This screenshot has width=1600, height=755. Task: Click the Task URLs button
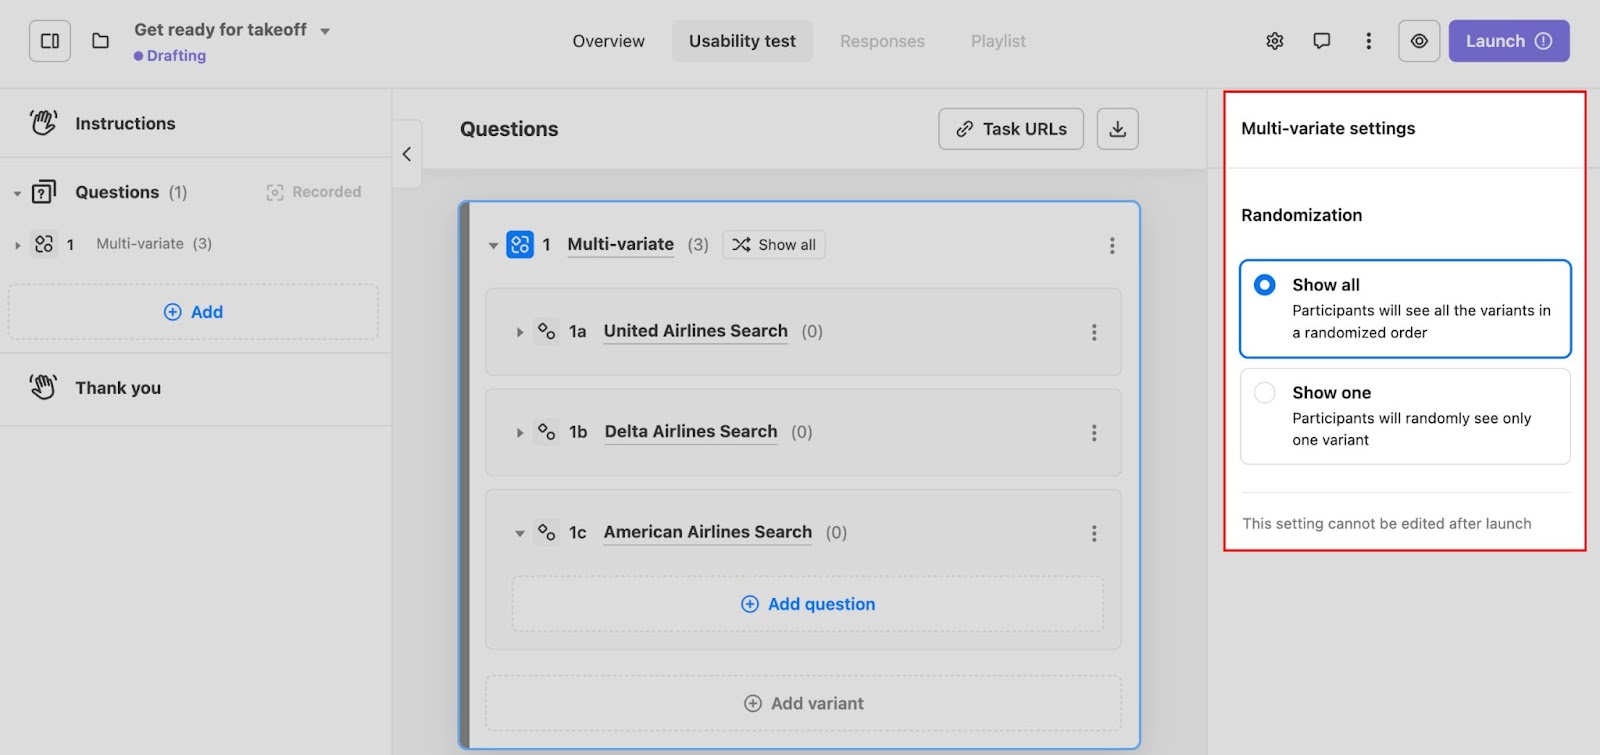pos(1011,129)
